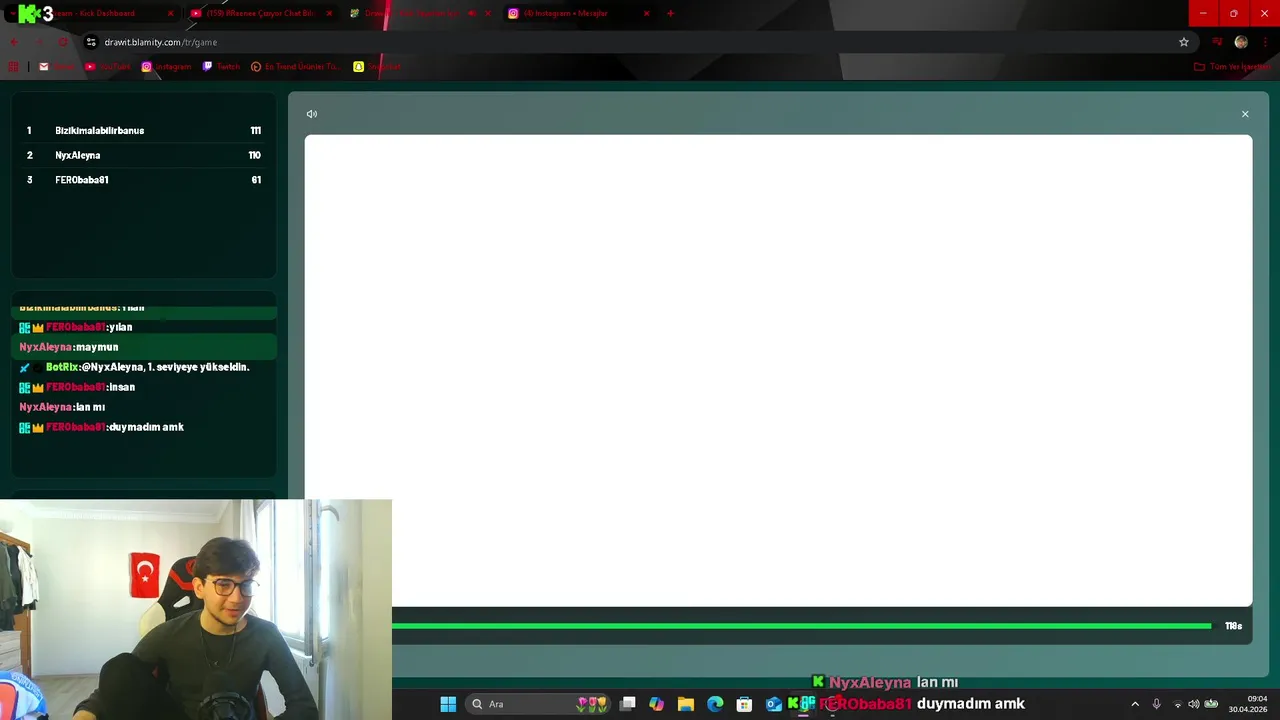Screen dimensions: 1280x720
Task: Open the Twitch bookmark
Action: pos(221,67)
